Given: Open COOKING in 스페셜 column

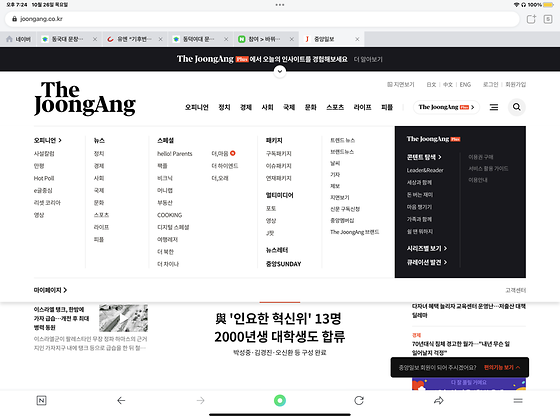Looking at the screenshot, I should tap(170, 215).
